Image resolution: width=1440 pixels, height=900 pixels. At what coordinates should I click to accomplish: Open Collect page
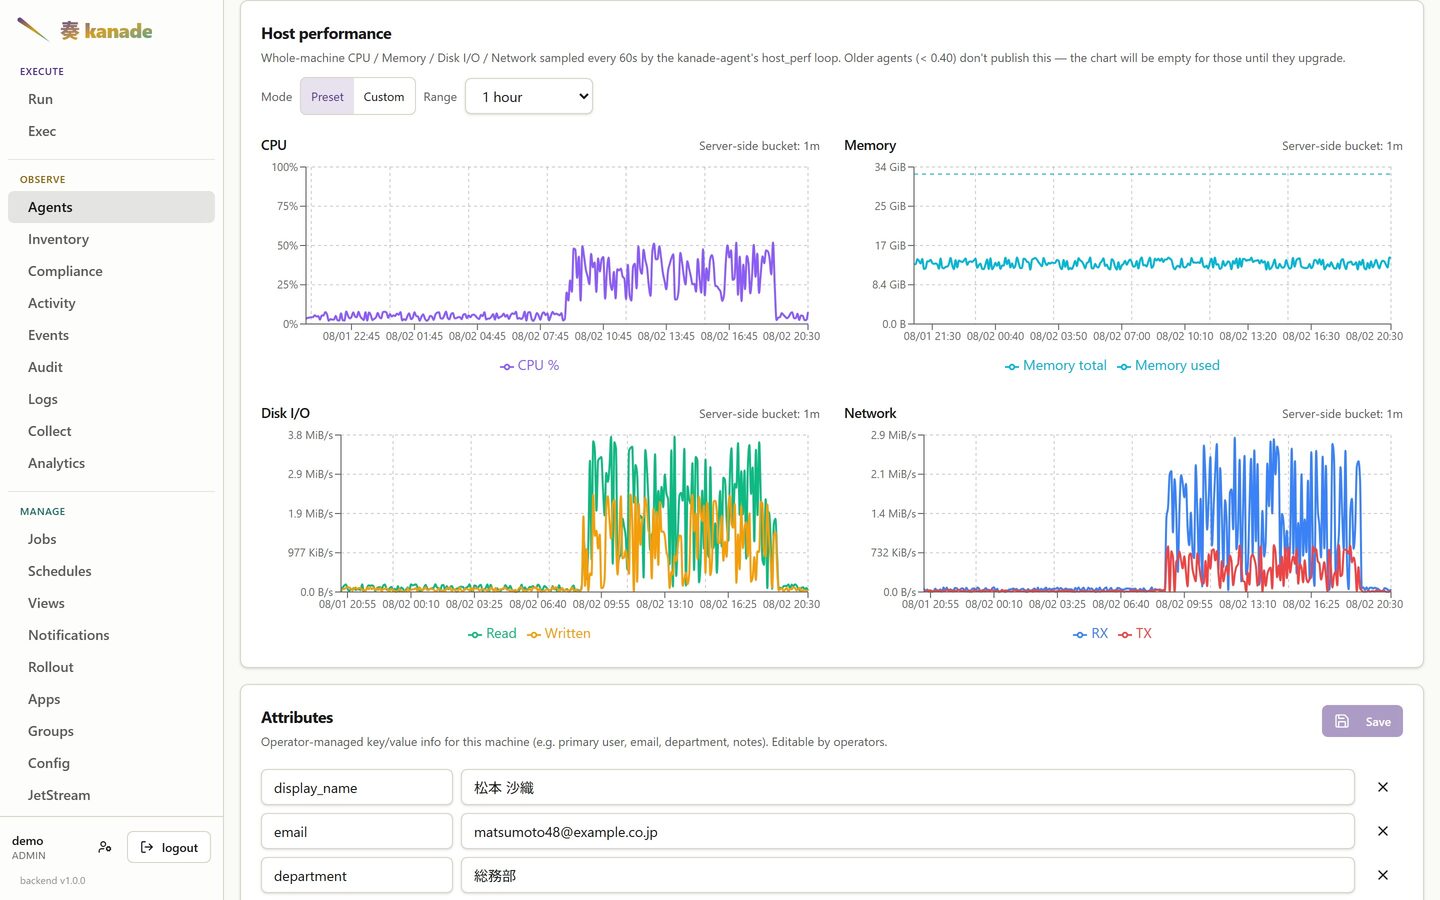(111, 431)
